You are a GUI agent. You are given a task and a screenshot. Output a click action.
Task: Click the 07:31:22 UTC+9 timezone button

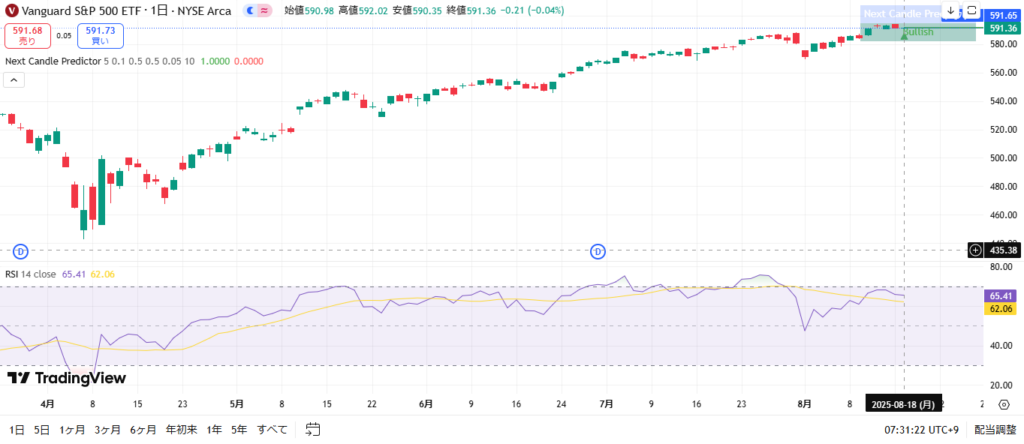(921, 430)
